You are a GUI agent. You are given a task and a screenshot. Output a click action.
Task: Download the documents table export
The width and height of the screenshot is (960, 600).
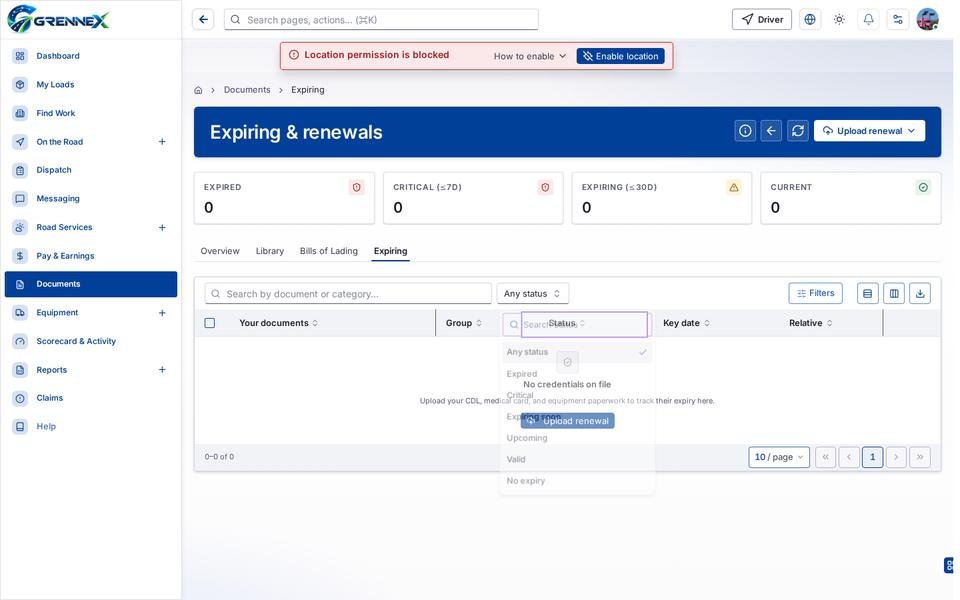click(920, 294)
